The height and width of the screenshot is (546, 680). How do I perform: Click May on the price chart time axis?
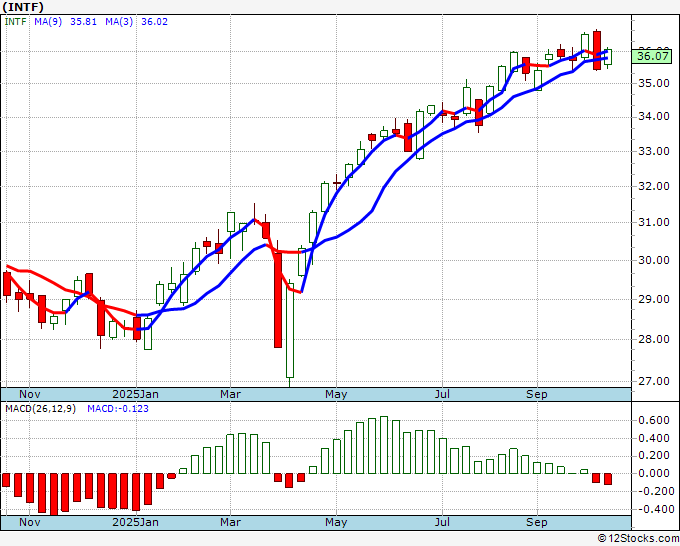pos(336,394)
